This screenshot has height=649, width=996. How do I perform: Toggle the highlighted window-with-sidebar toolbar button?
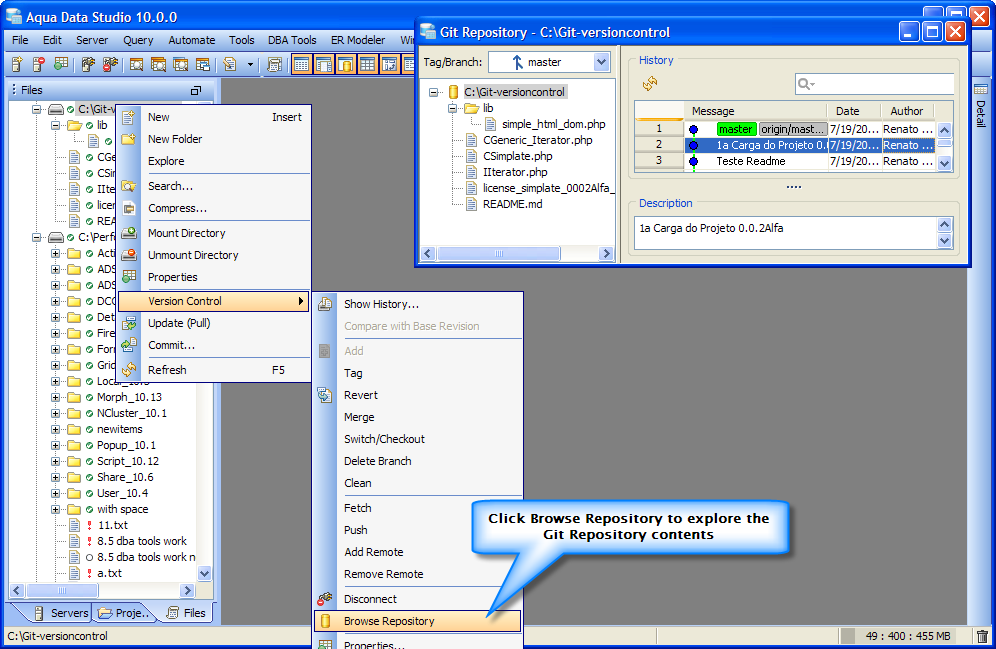pyautogui.click(x=324, y=64)
